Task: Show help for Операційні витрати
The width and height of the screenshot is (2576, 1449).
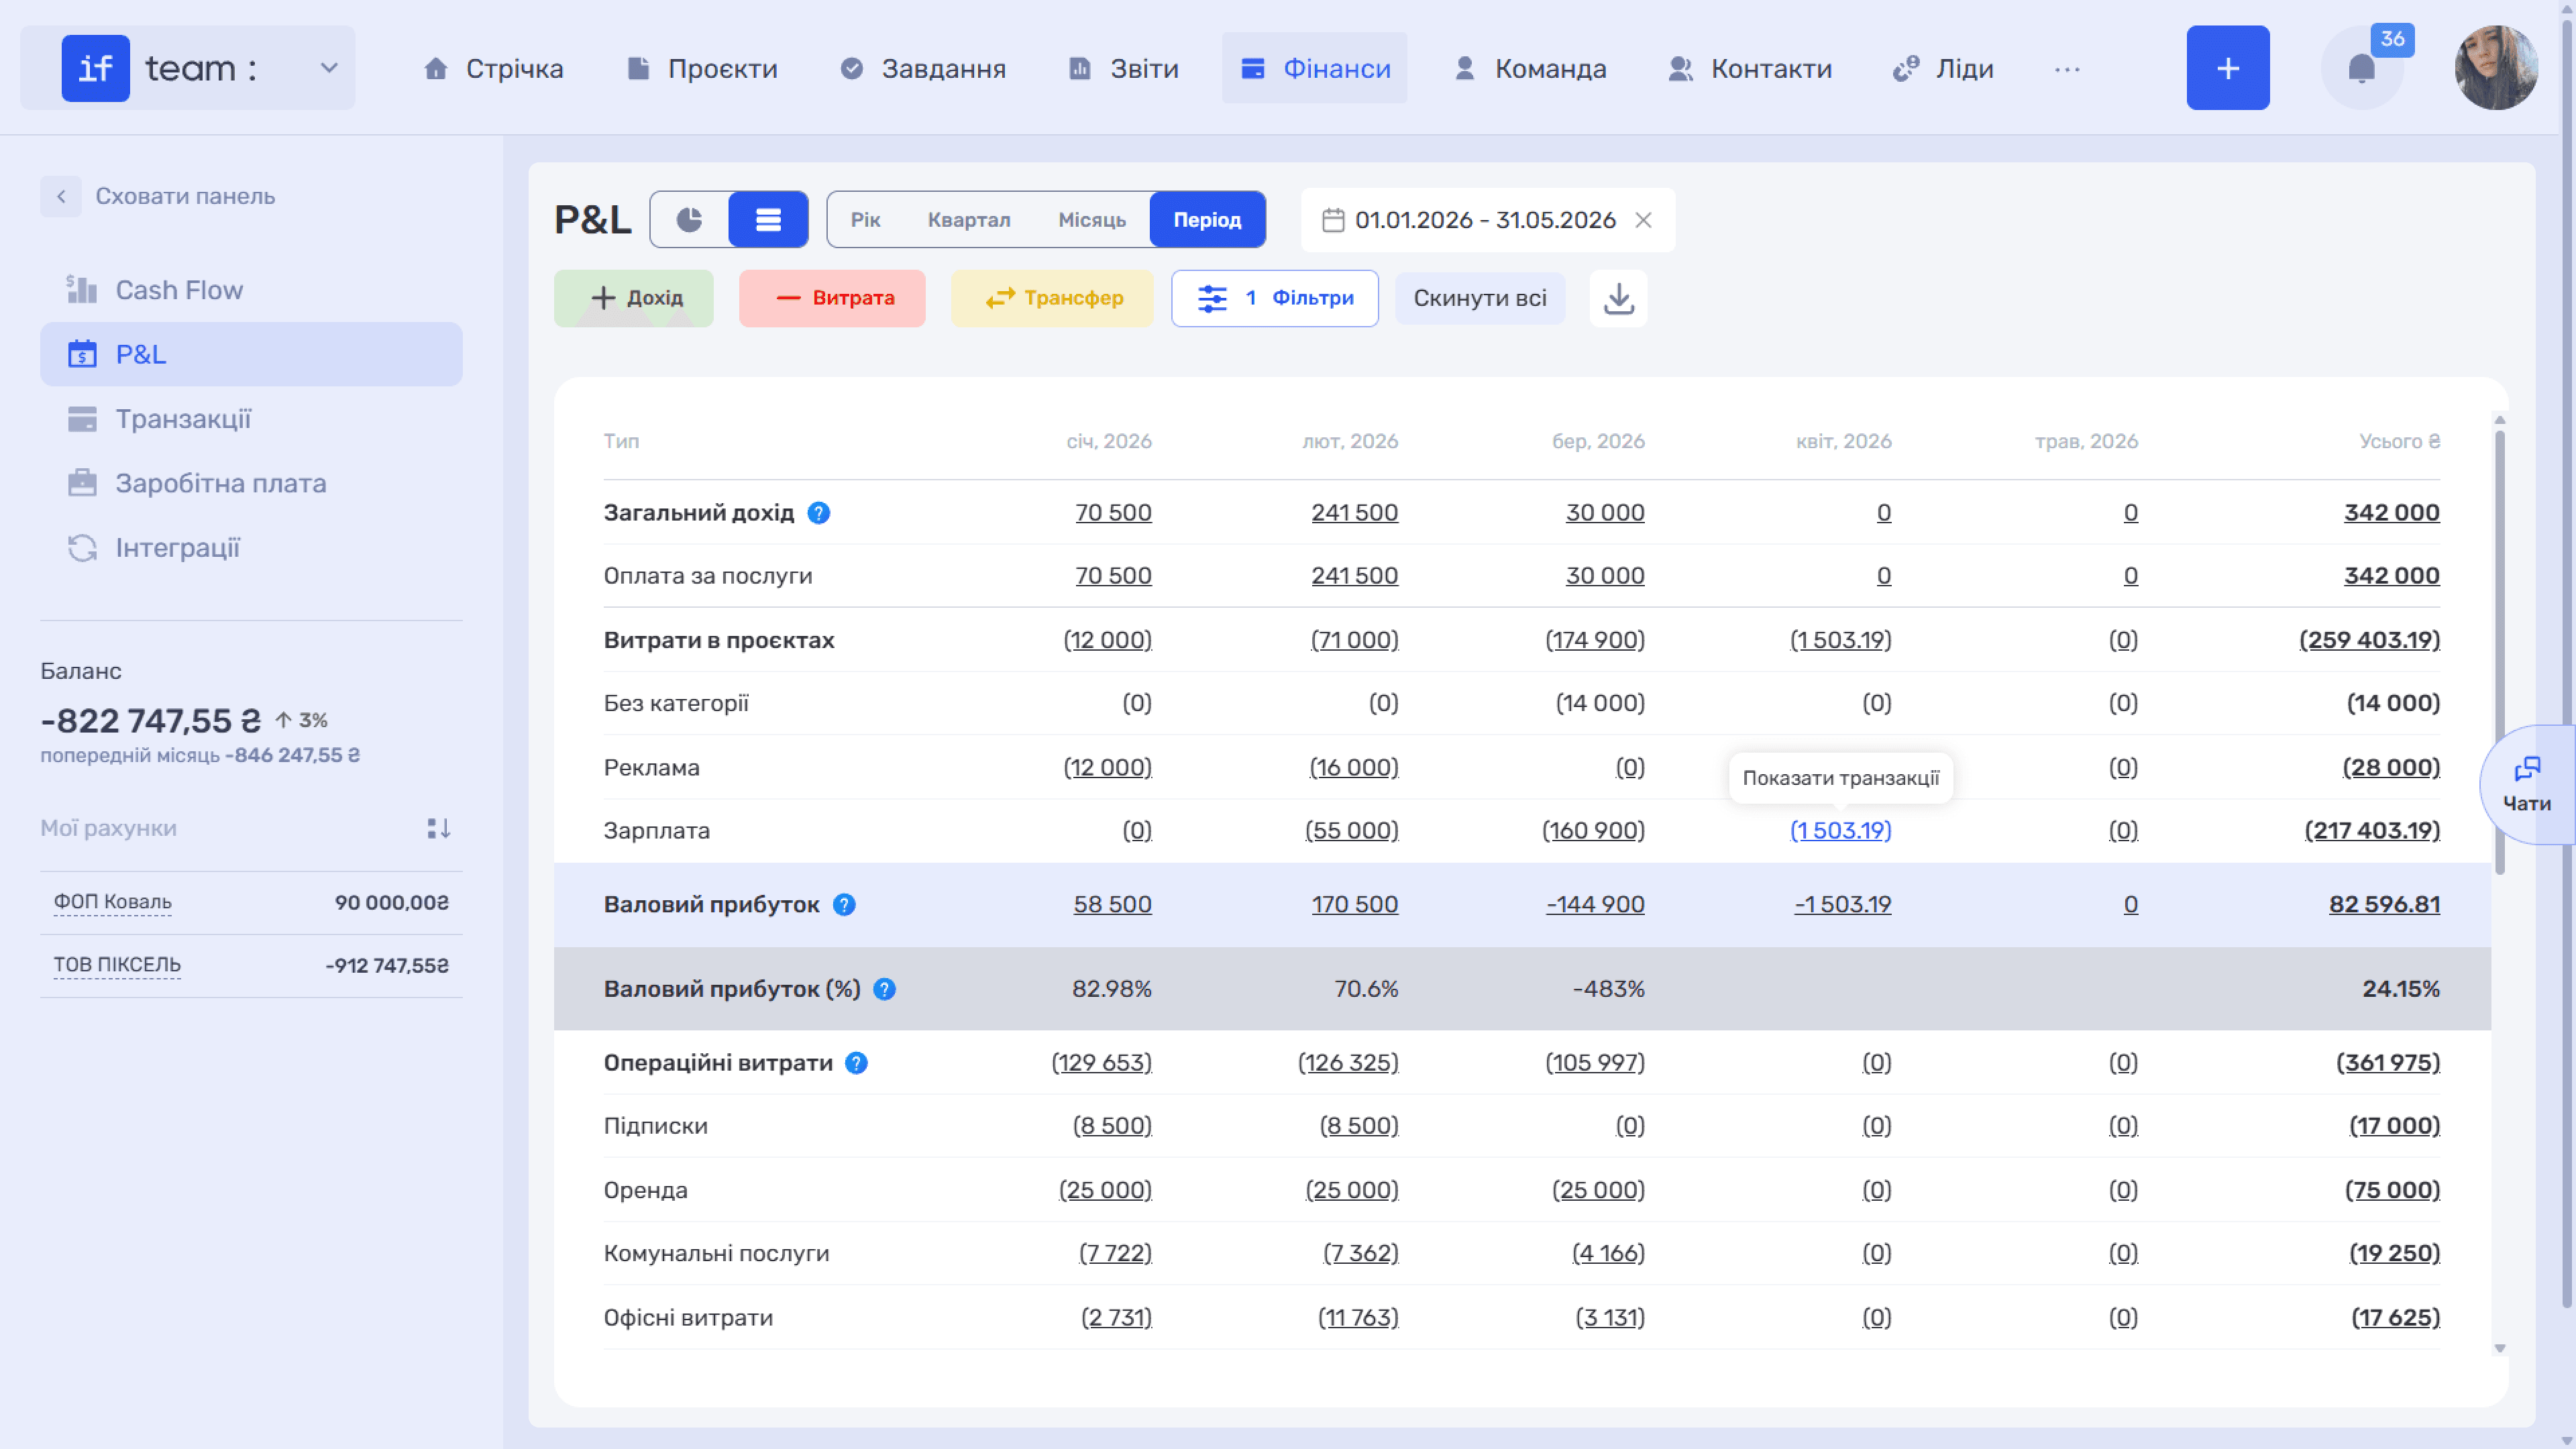Action: tap(856, 1063)
